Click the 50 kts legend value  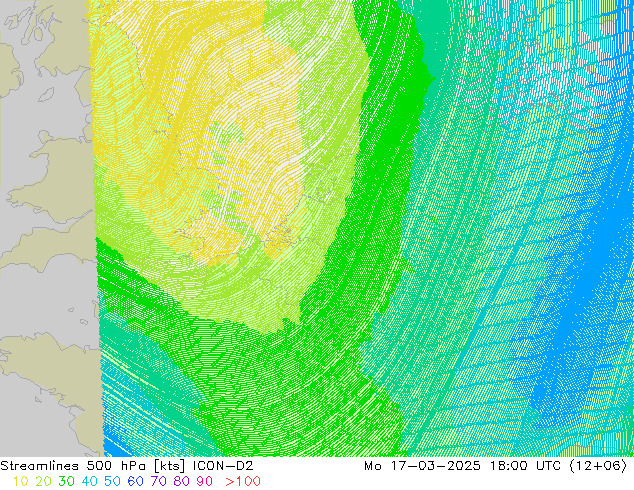[112, 481]
